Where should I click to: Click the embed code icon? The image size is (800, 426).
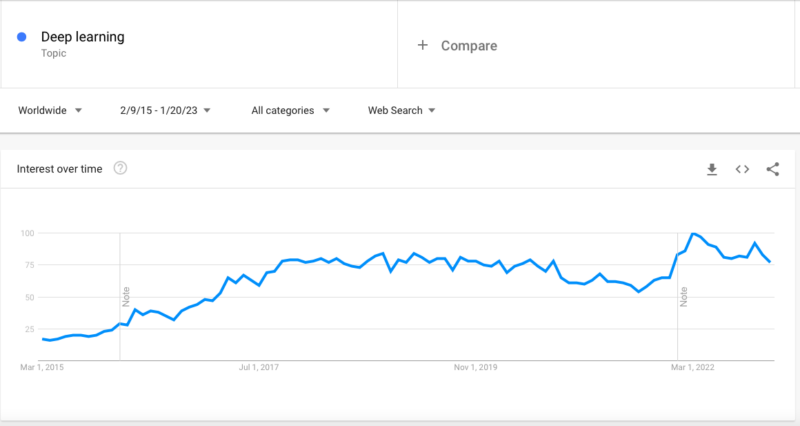pyautogui.click(x=742, y=169)
